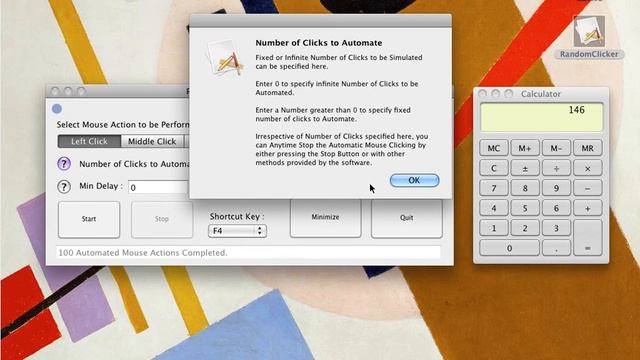Click the help icon beside Min Delay
This screenshot has height=360, width=640.
(x=64, y=187)
